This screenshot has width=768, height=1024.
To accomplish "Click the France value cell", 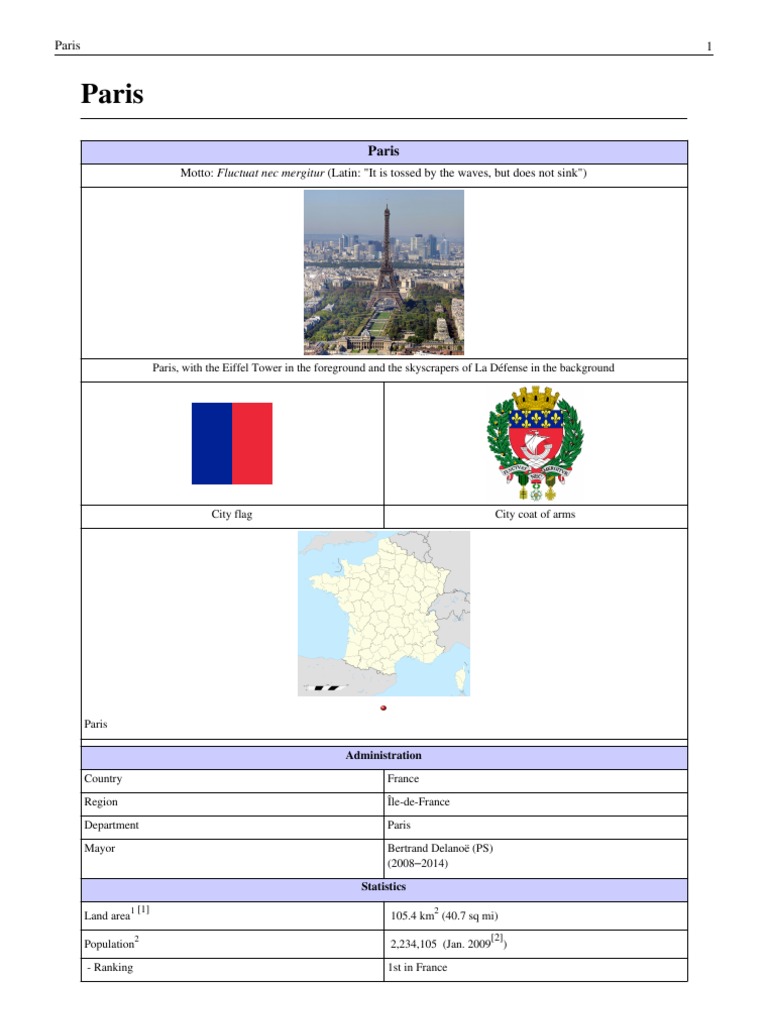I will (x=536, y=779).
